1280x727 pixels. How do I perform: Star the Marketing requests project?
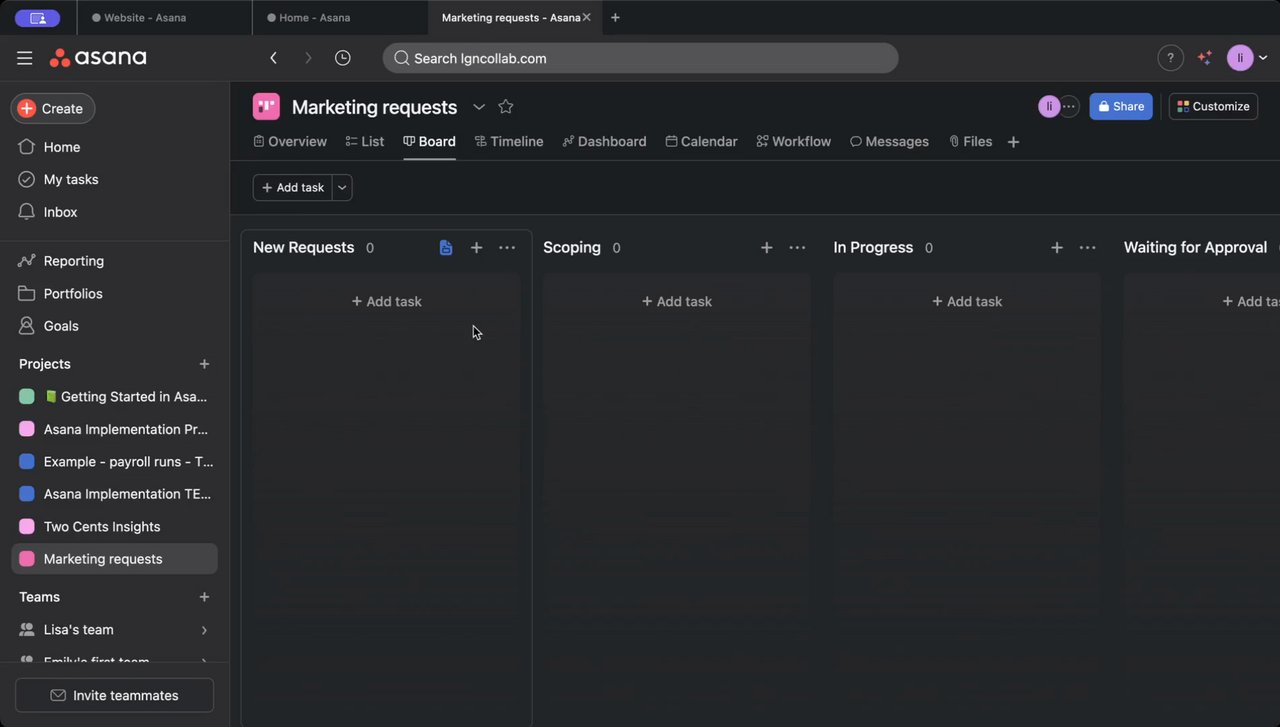pyautogui.click(x=506, y=107)
